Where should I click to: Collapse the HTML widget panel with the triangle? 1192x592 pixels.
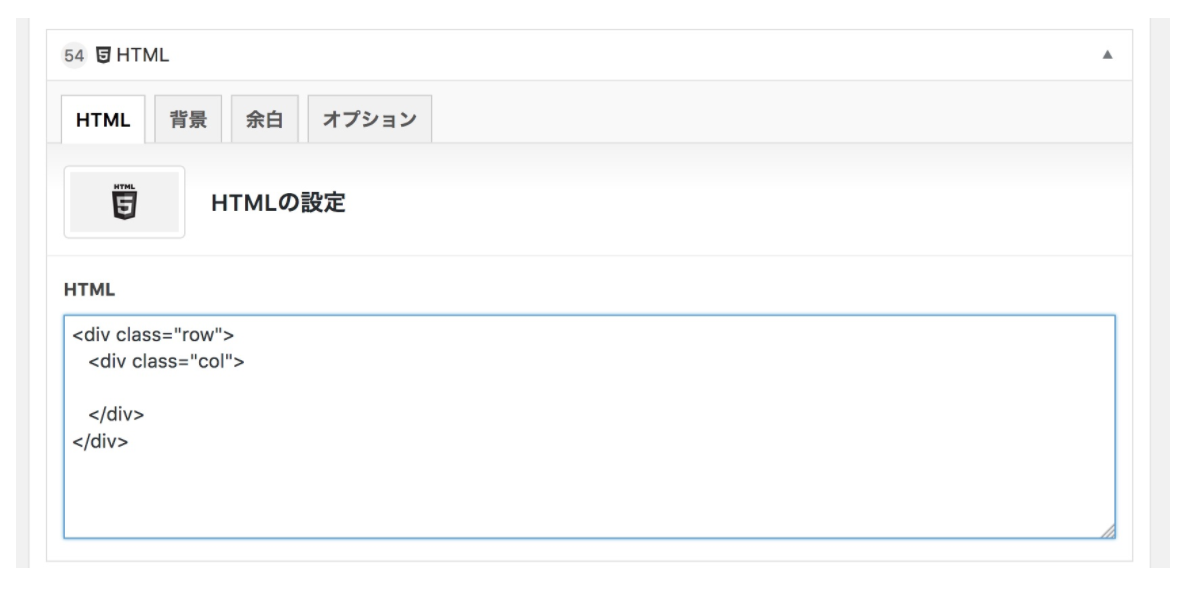point(1107,55)
